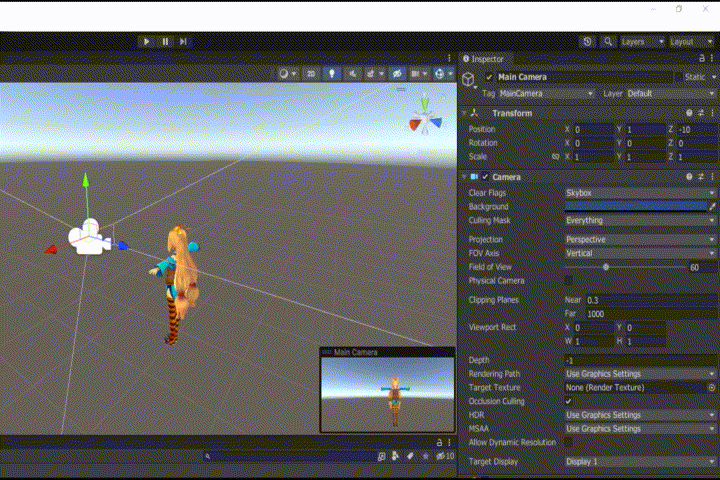
Task: Click the blue Z axis of orientation gizmo
Action: point(436,123)
